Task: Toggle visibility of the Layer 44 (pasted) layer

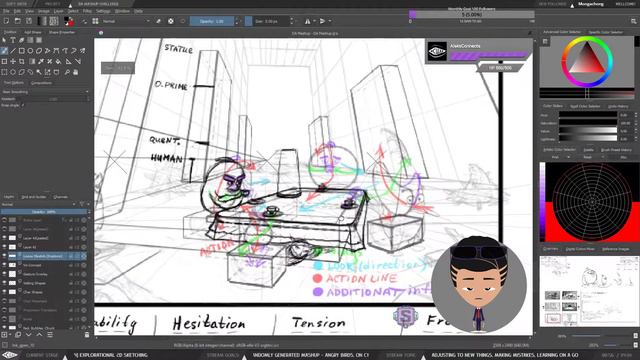Action: [x=4, y=238]
